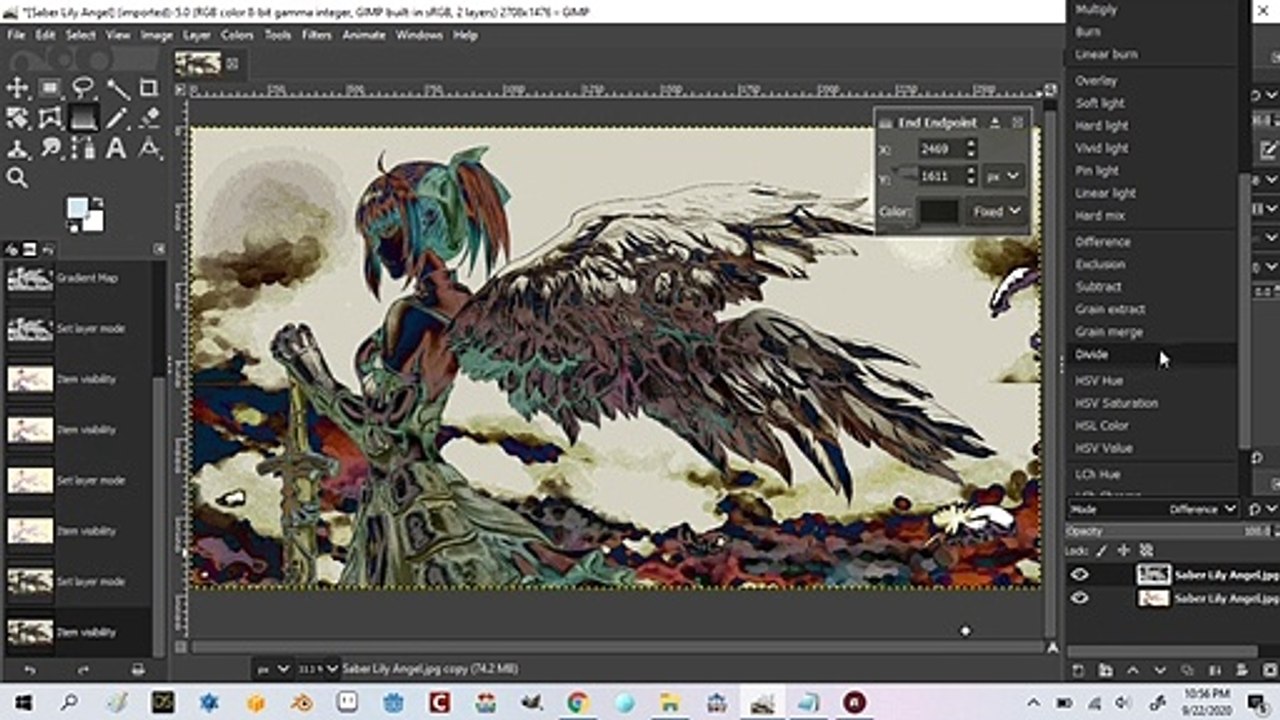
Task: Click the foreground color swatch
Action: click(x=78, y=208)
